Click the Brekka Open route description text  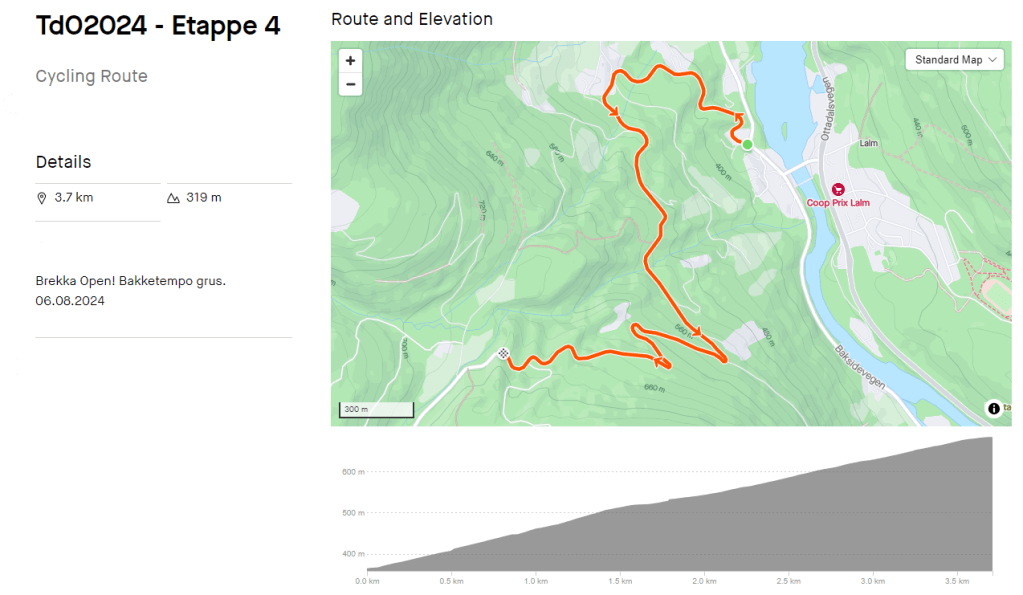130,281
